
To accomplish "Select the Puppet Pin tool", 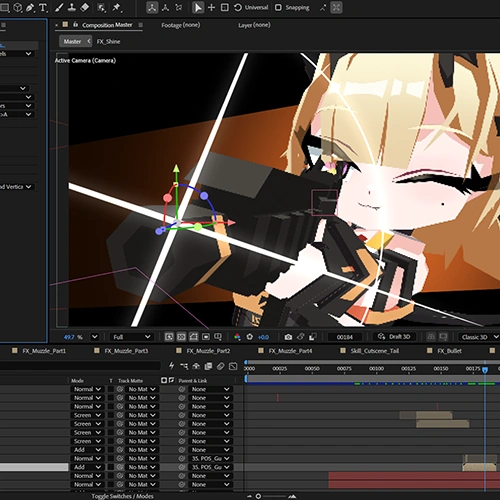I will pyautogui.click(x=117, y=7).
